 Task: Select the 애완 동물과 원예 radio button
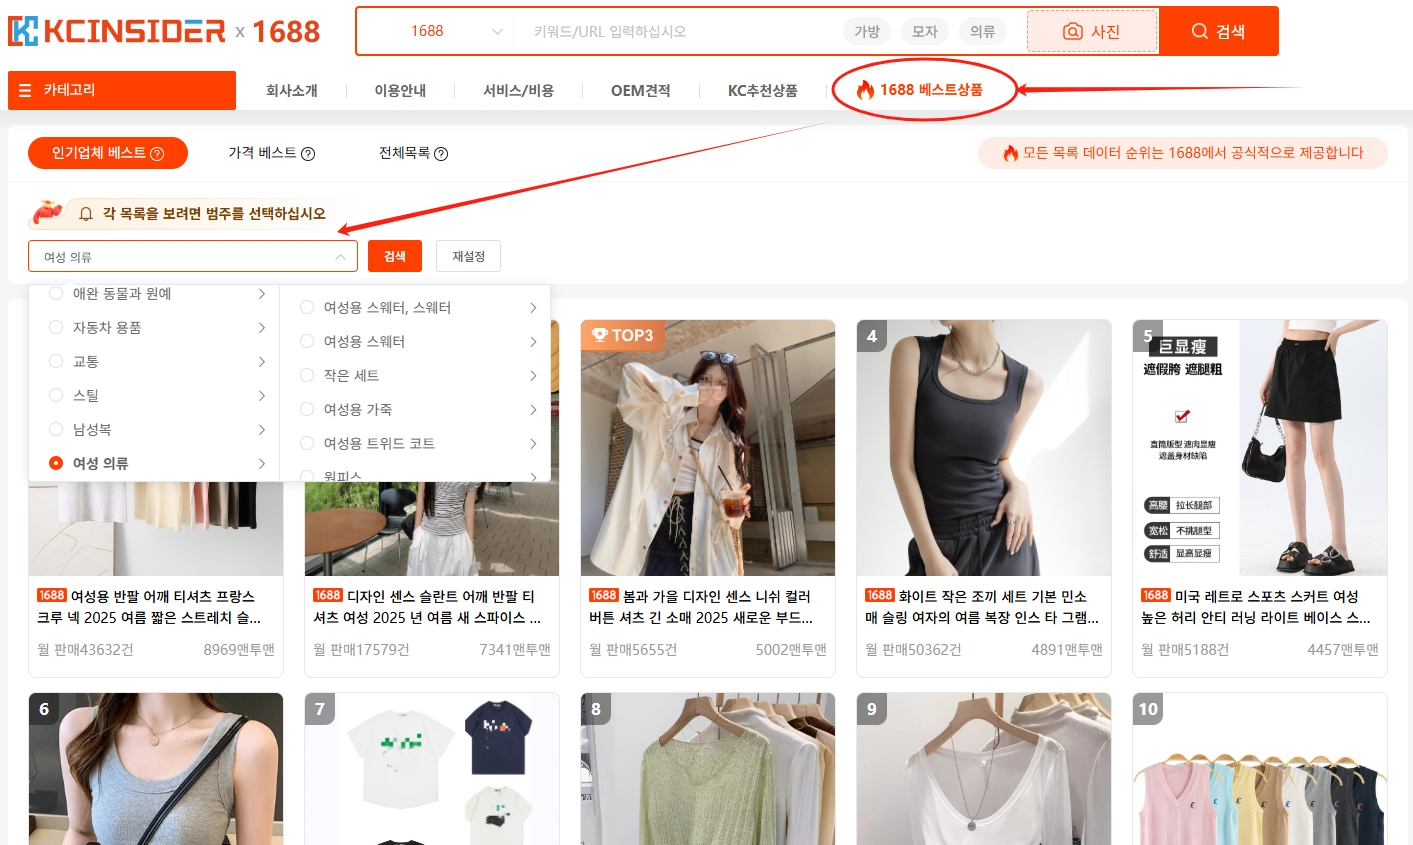56,294
